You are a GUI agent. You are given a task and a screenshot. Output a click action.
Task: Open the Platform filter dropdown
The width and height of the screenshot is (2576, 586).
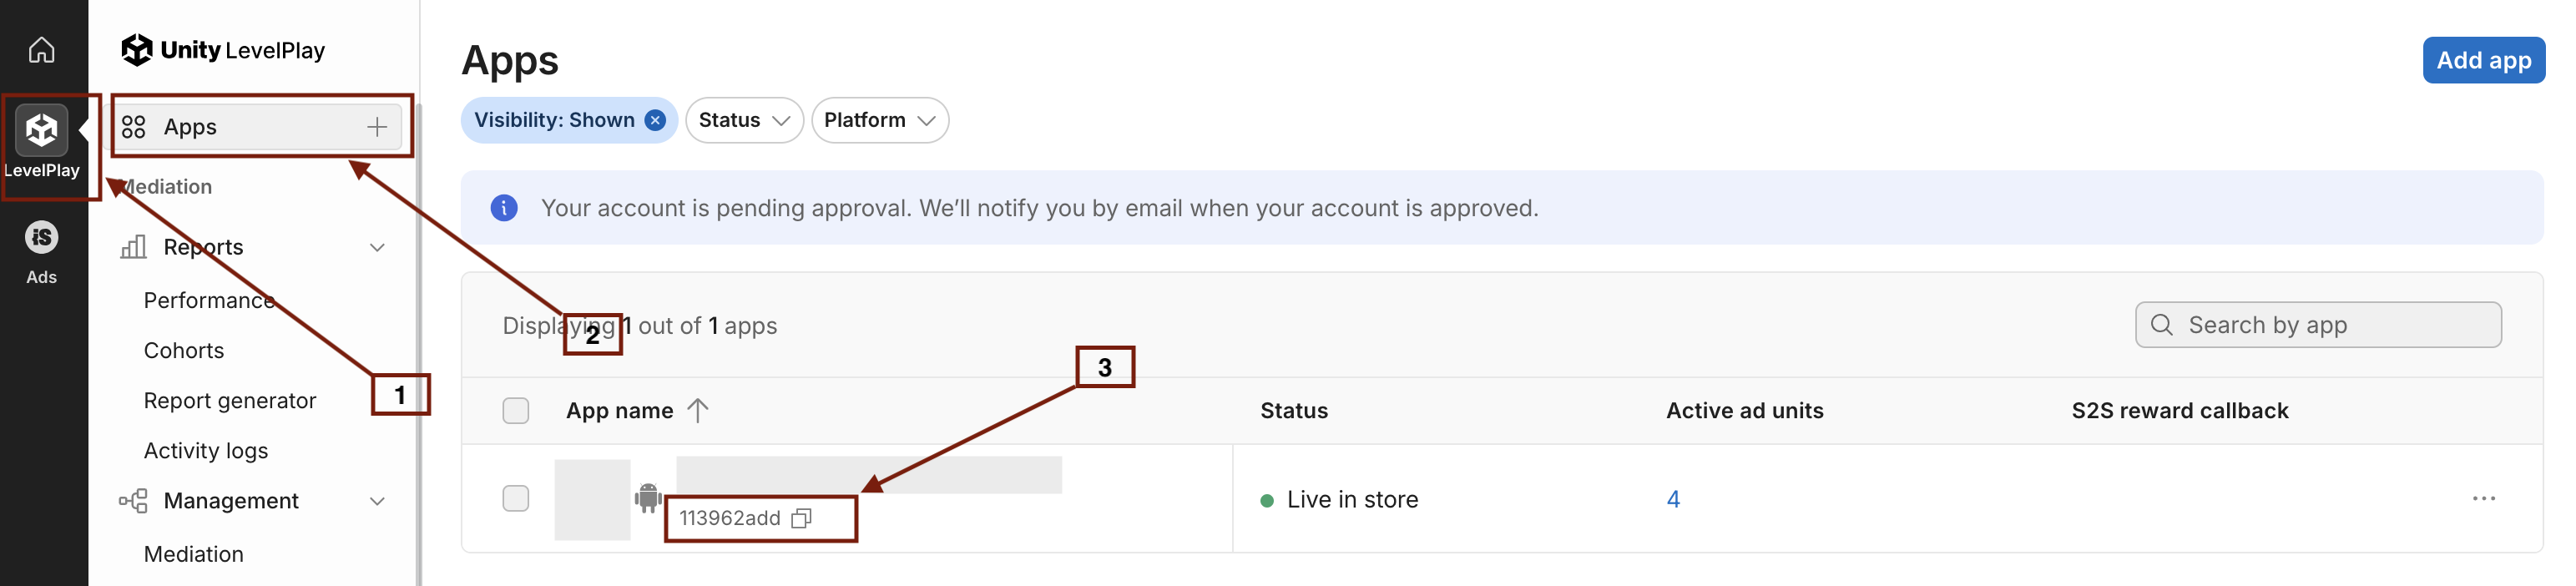879,120
